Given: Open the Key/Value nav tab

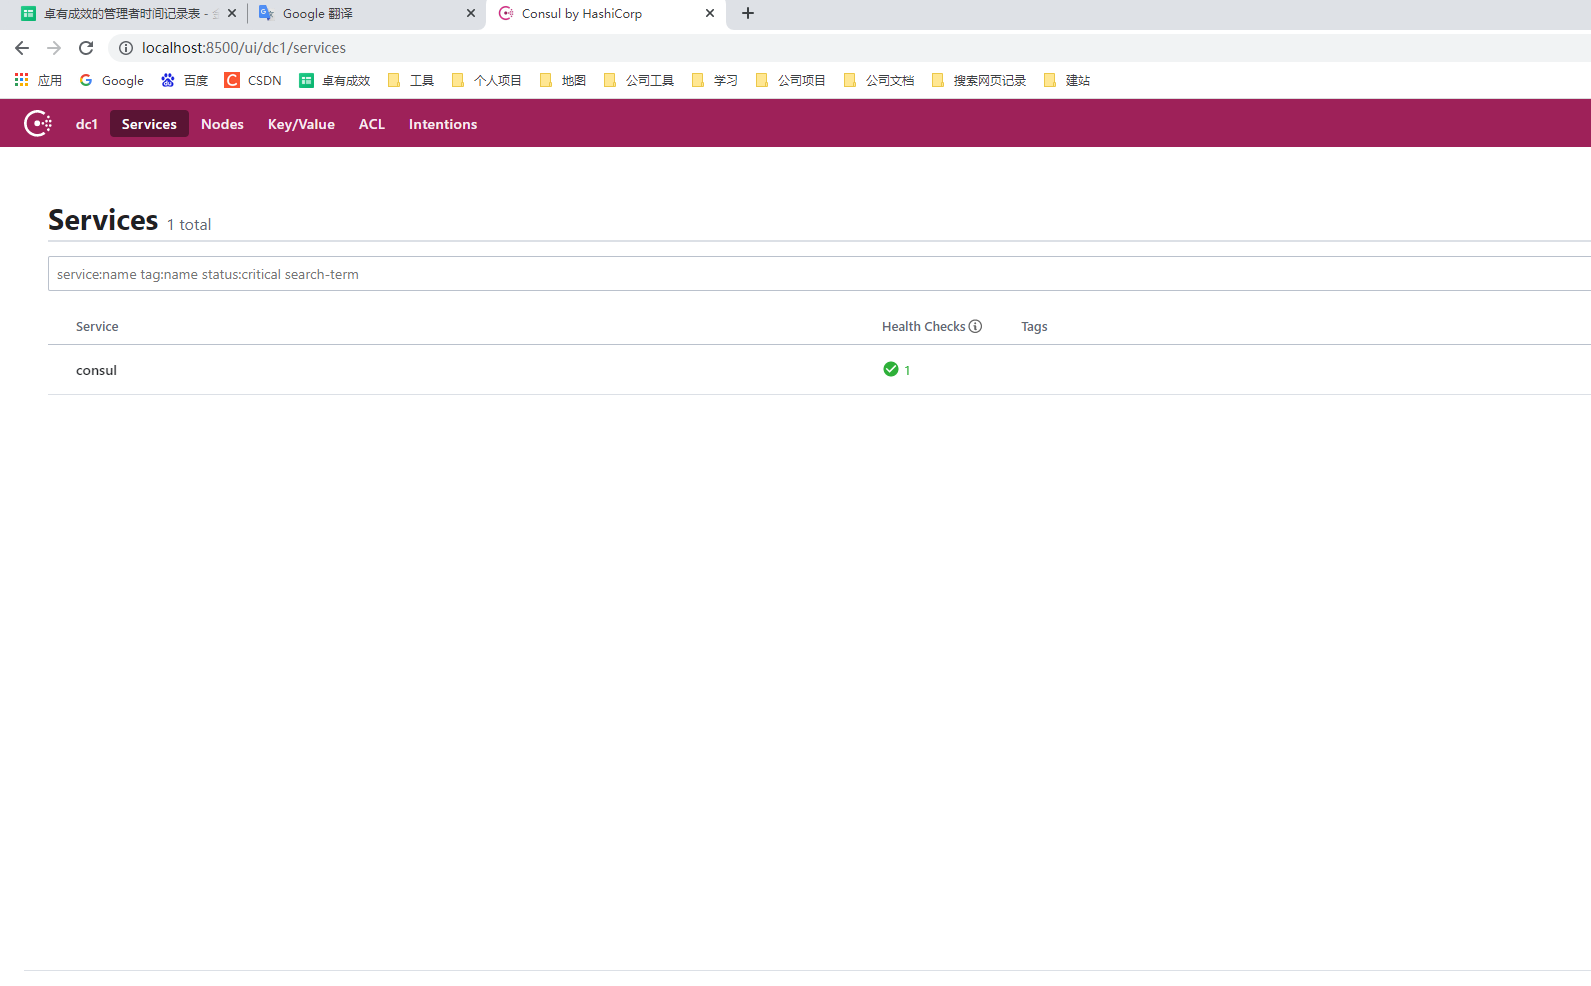Looking at the screenshot, I should point(301,124).
